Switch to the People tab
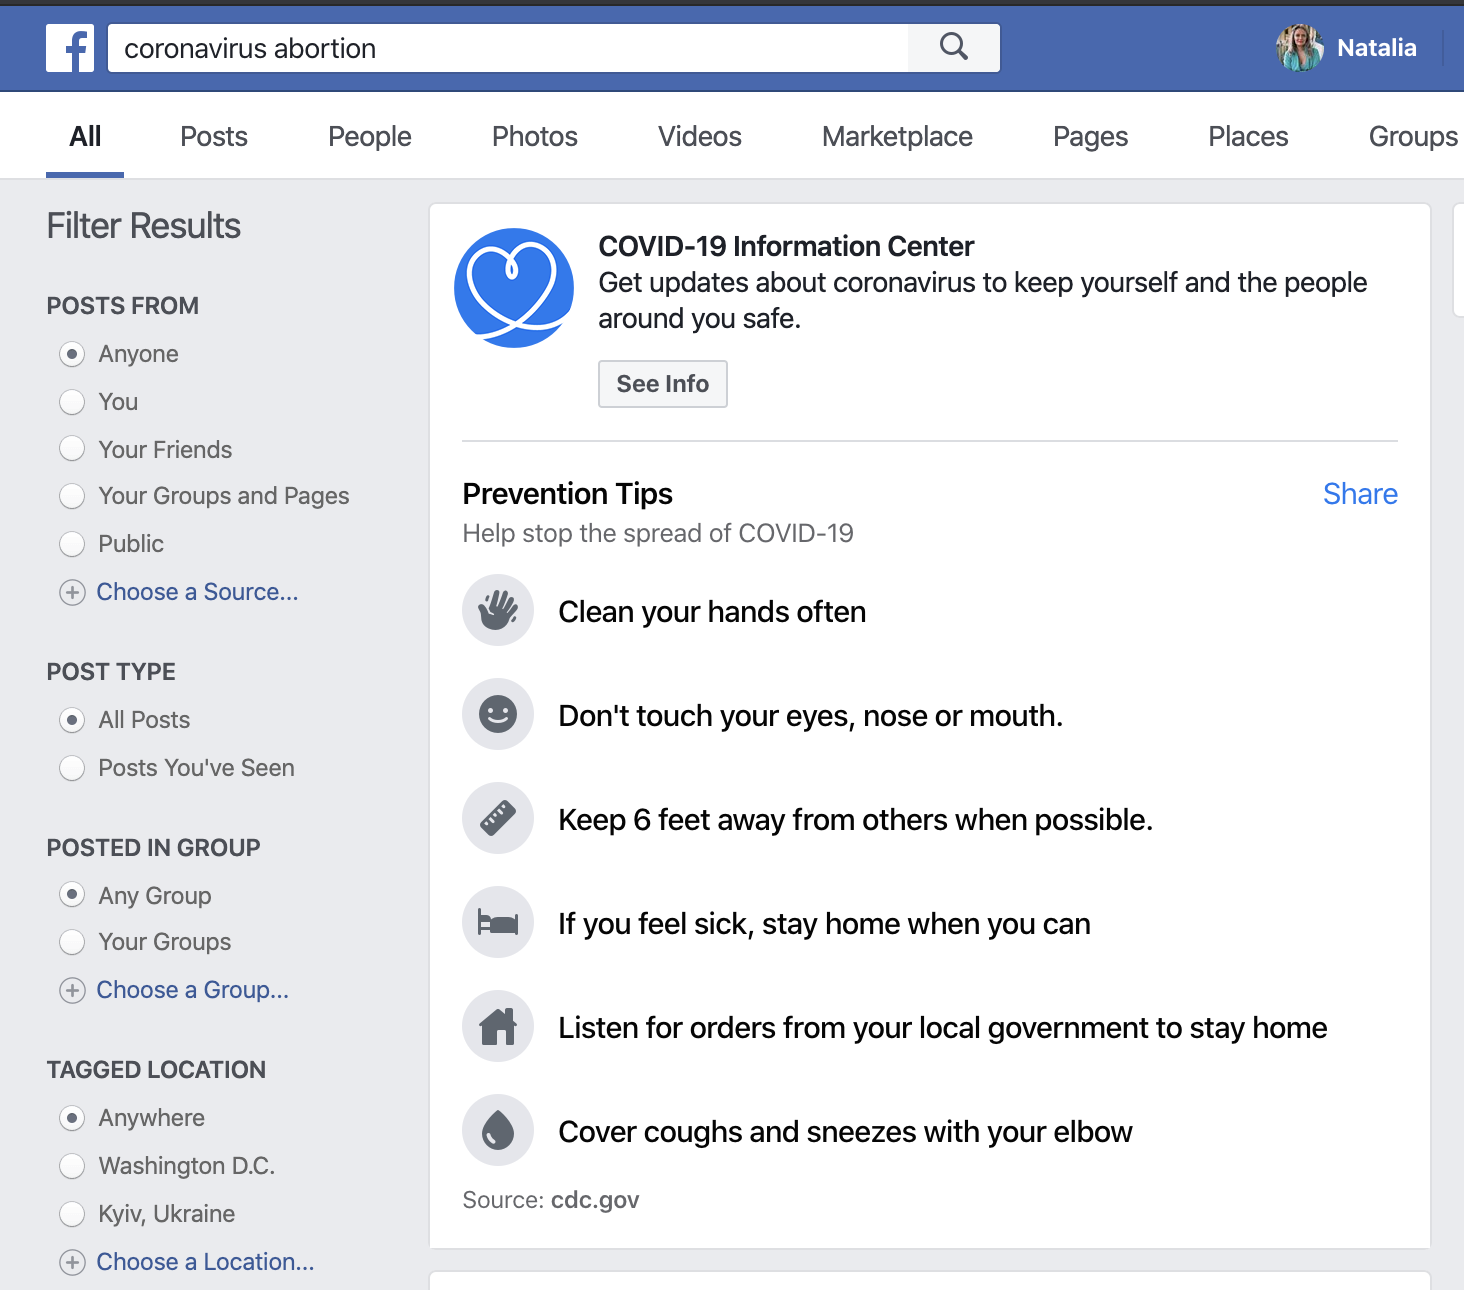Screen dimensions: 1464x1290 point(370,136)
